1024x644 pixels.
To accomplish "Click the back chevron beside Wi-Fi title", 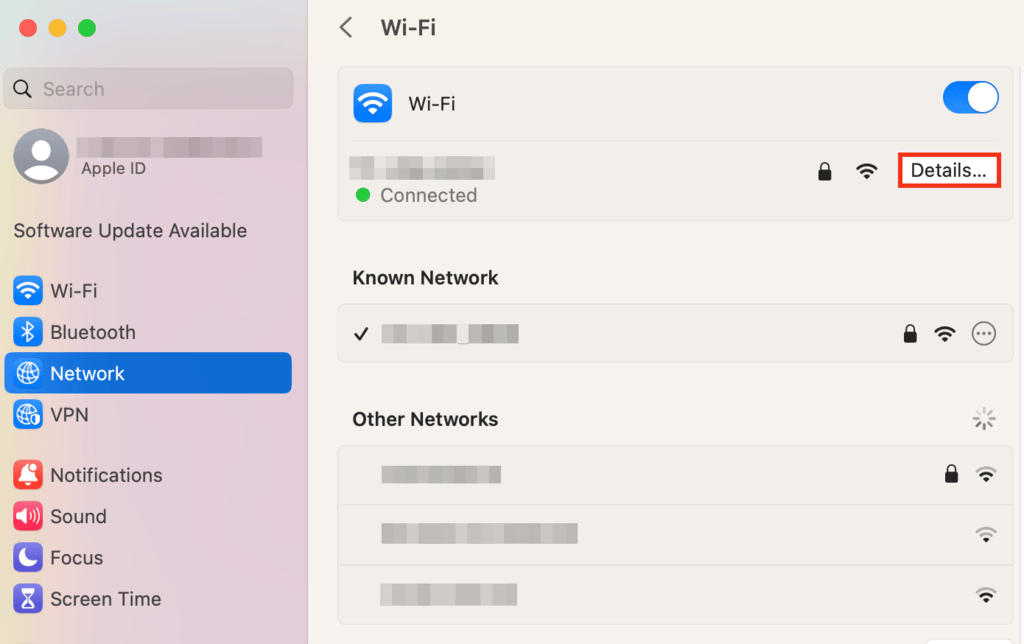I will pyautogui.click(x=346, y=27).
